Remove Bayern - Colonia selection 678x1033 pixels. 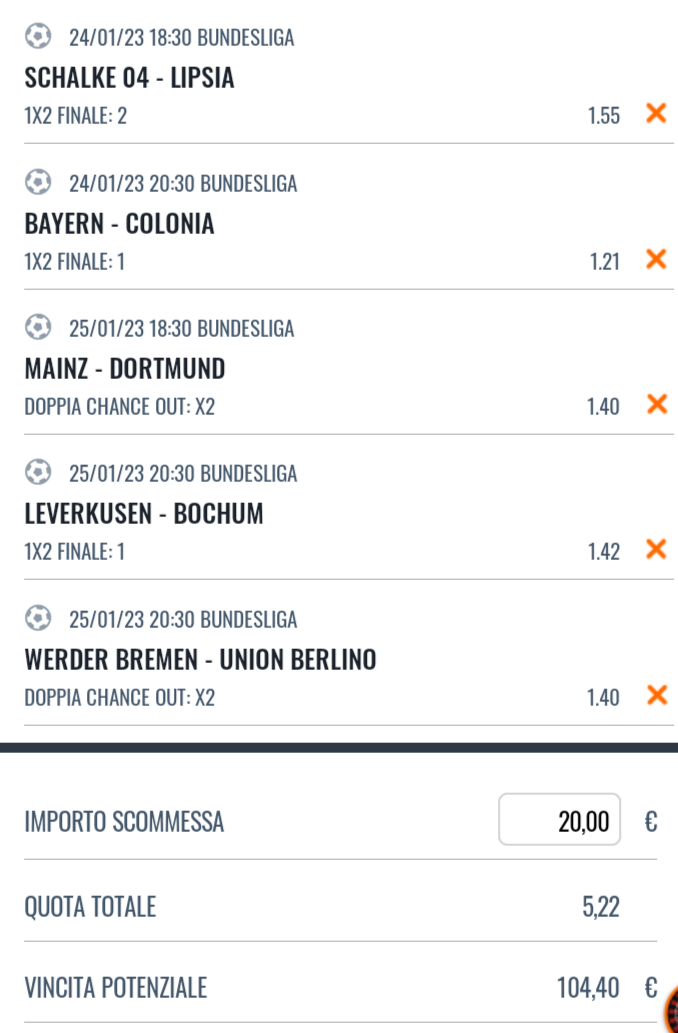click(656, 259)
